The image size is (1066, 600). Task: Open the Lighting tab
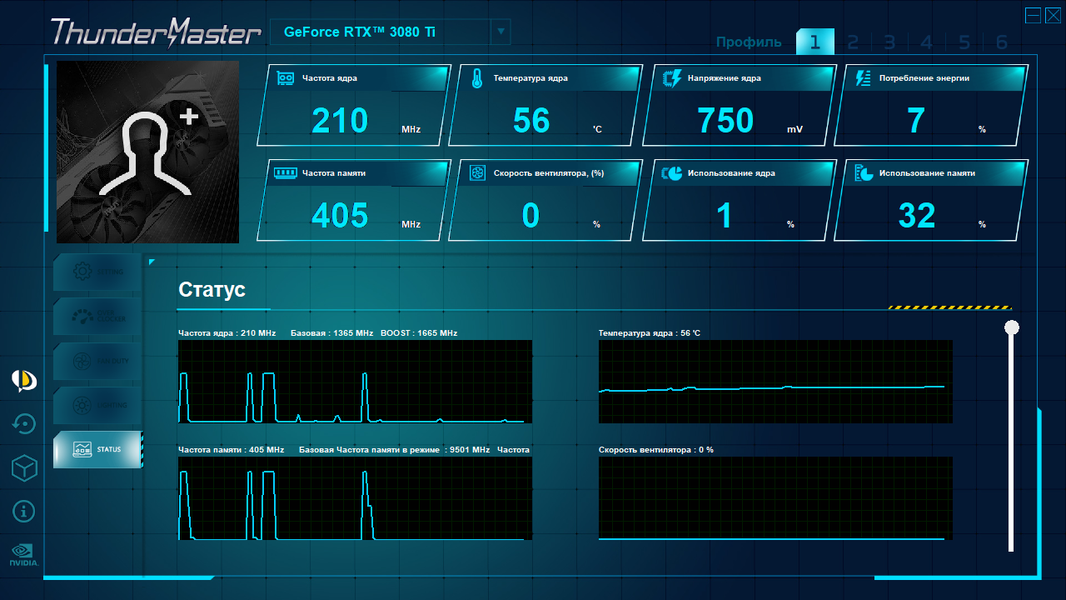(97, 405)
